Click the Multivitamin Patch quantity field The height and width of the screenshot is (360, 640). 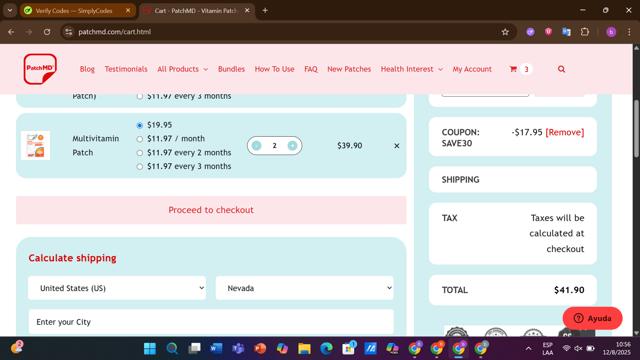274,145
